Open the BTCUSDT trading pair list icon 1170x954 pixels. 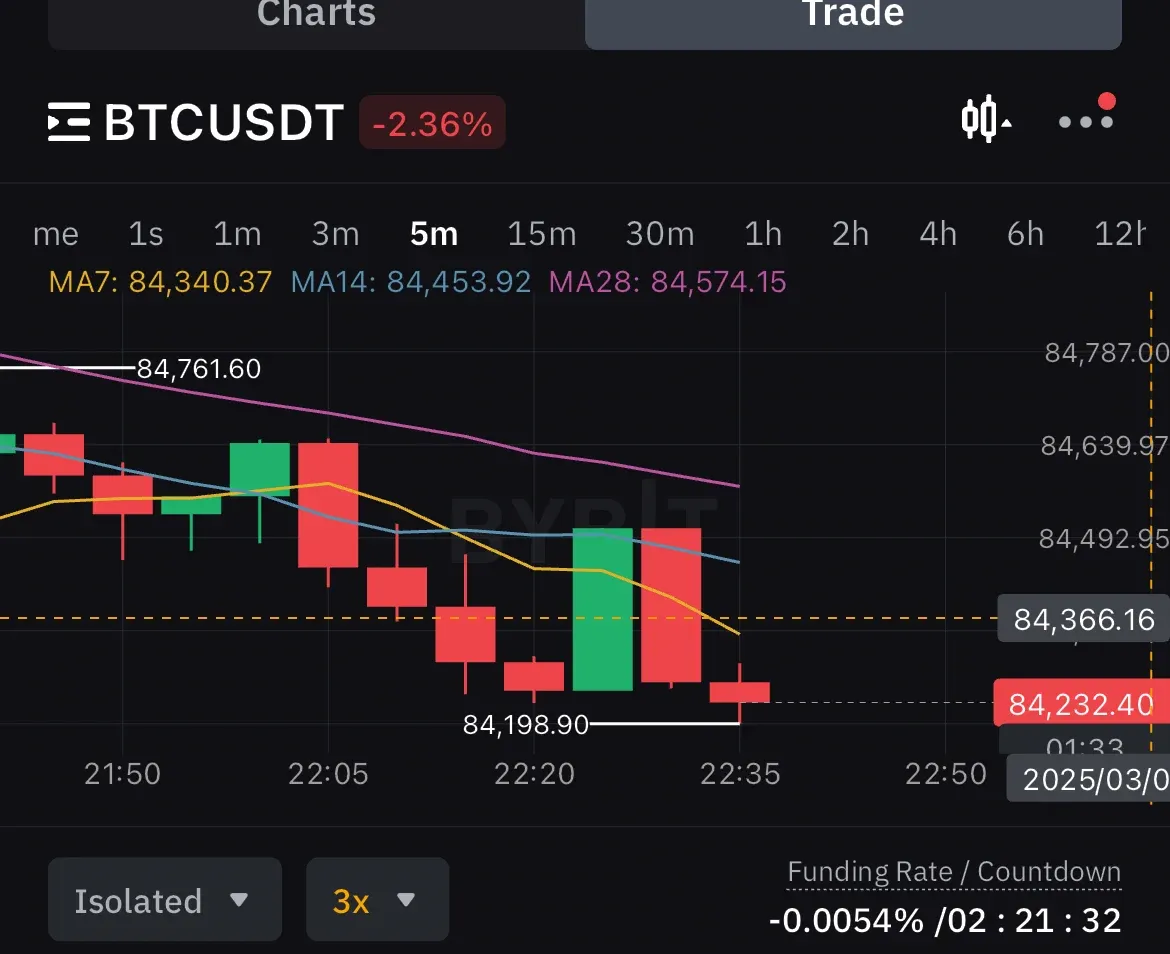click(x=69, y=123)
